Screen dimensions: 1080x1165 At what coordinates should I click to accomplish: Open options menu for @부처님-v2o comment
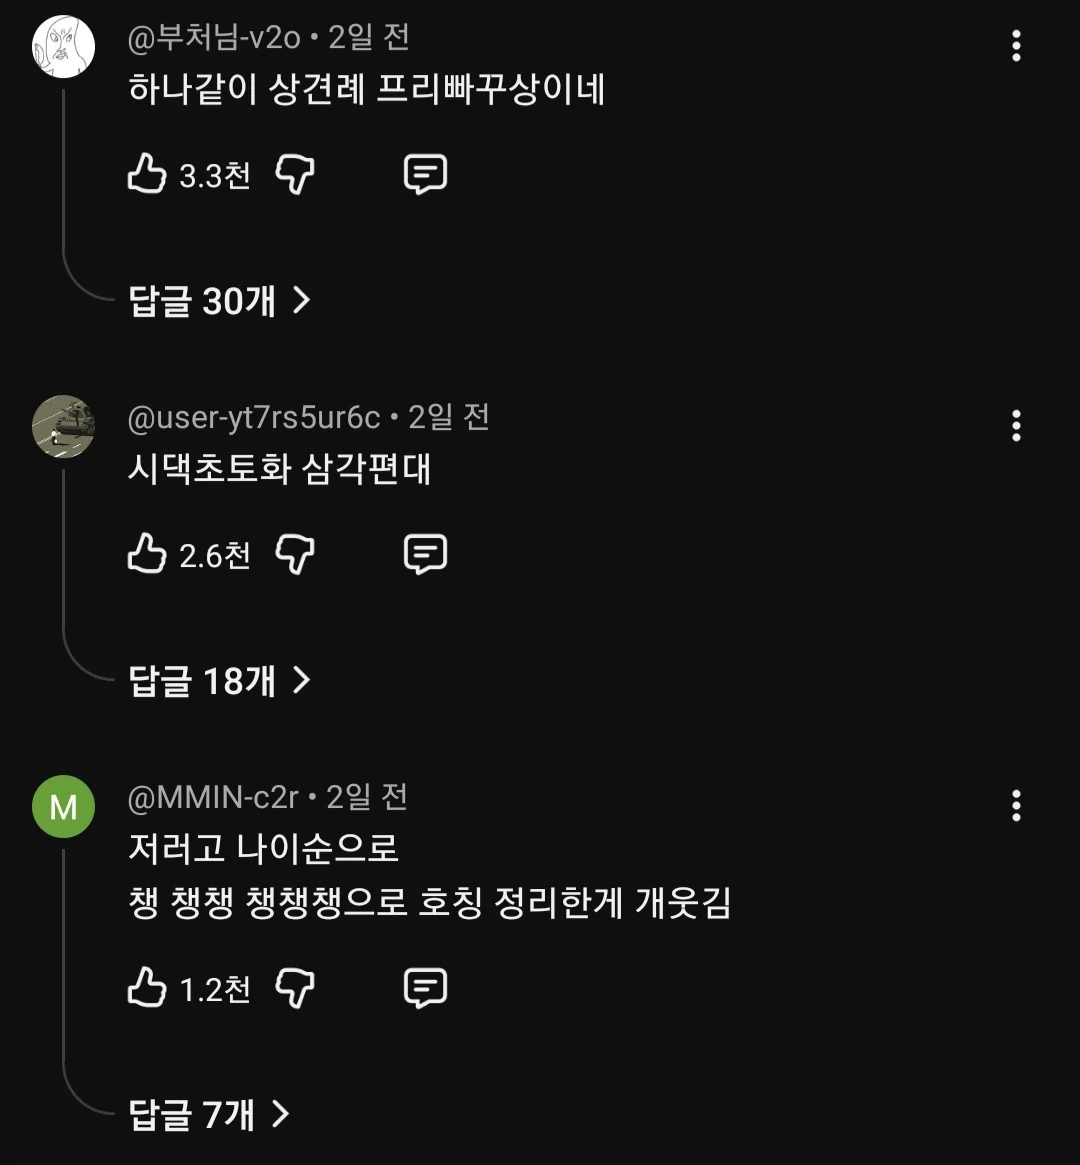click(1016, 46)
